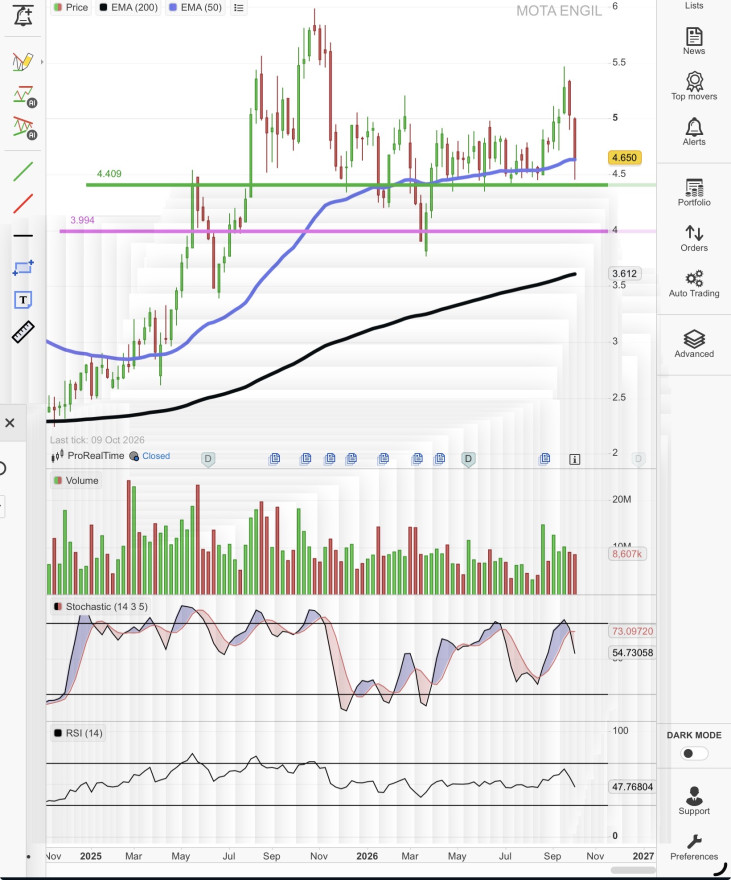Viewport: 731px width, 880px height.
Task: Open news document marker near September 2026
Action: click(545, 459)
